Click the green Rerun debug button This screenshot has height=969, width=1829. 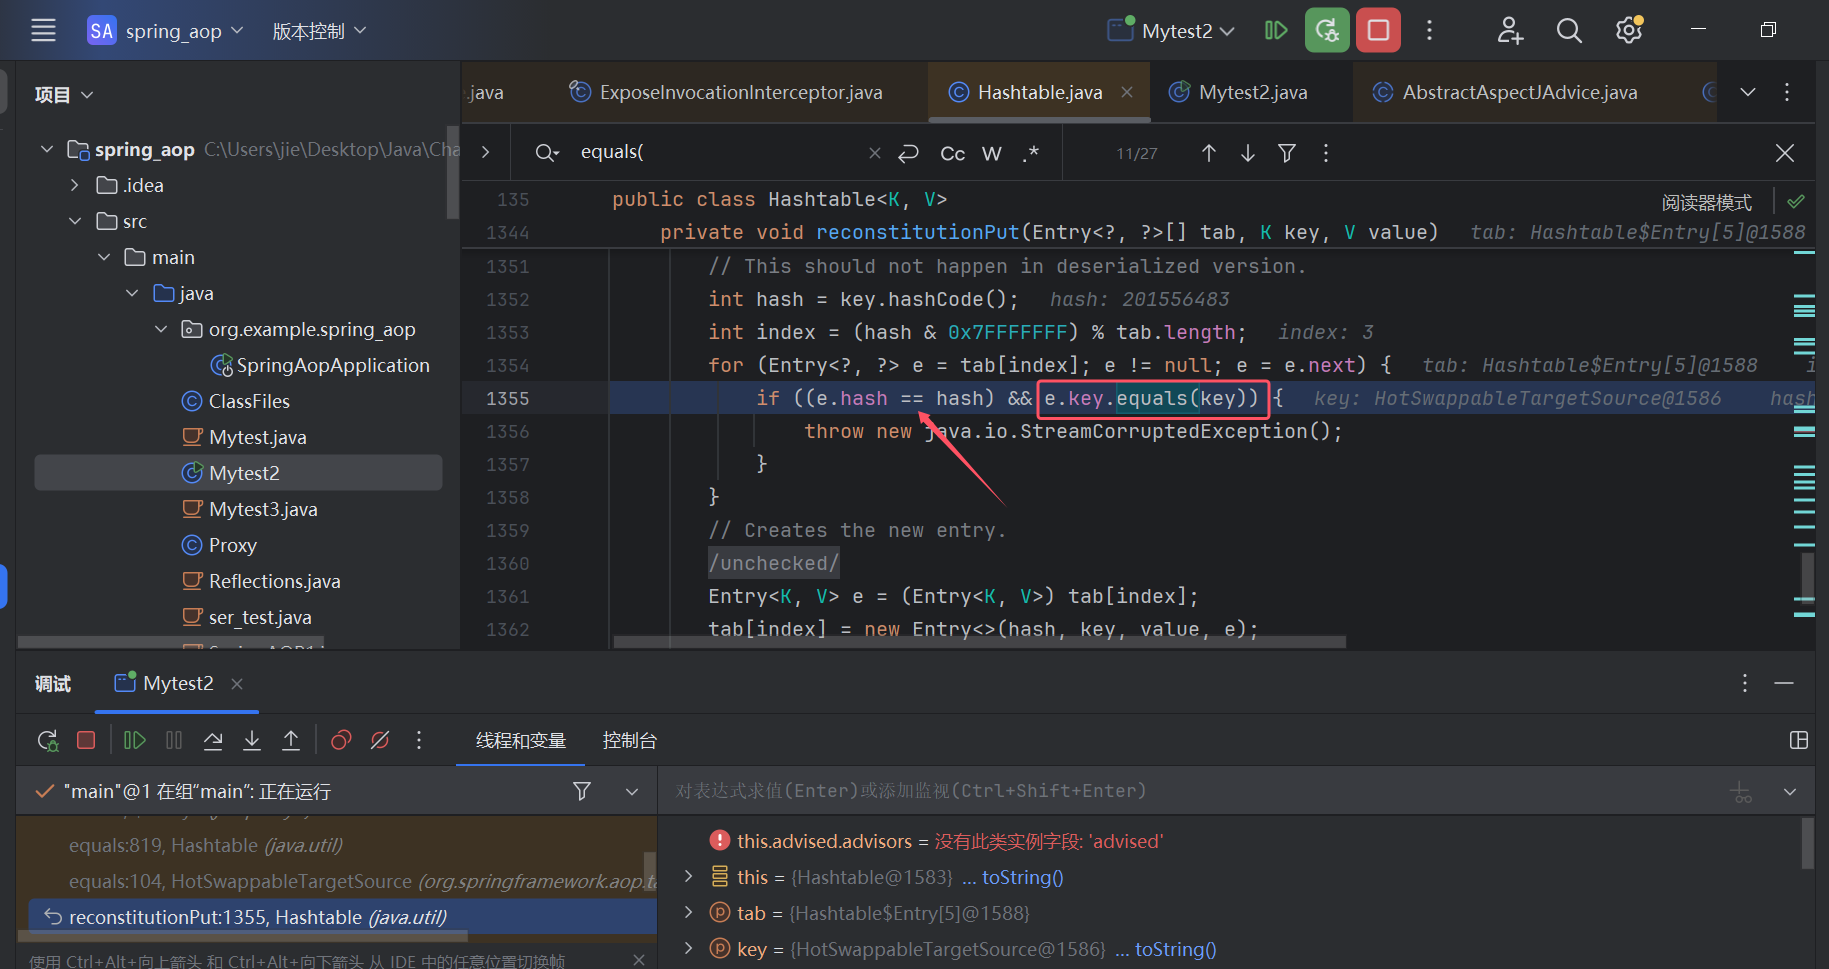click(1327, 31)
